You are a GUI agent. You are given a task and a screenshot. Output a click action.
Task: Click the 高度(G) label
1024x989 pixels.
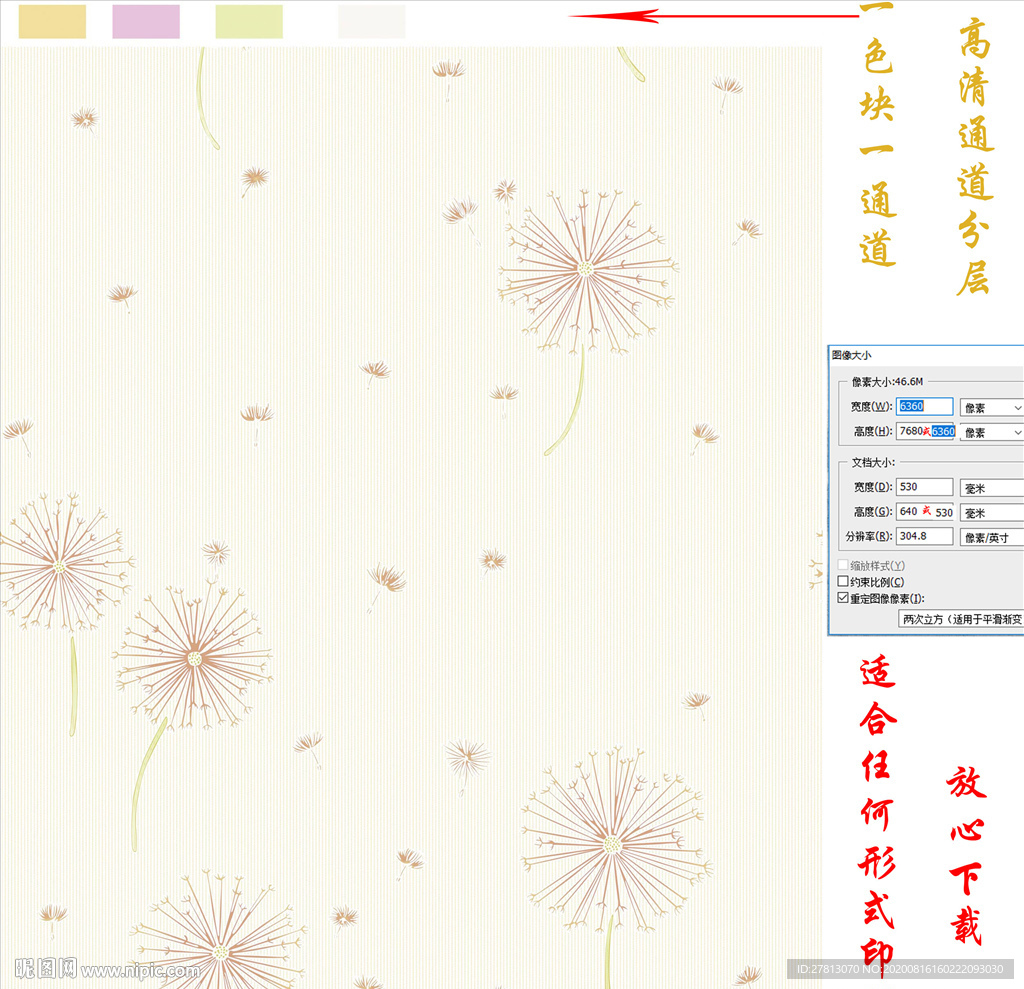873,511
